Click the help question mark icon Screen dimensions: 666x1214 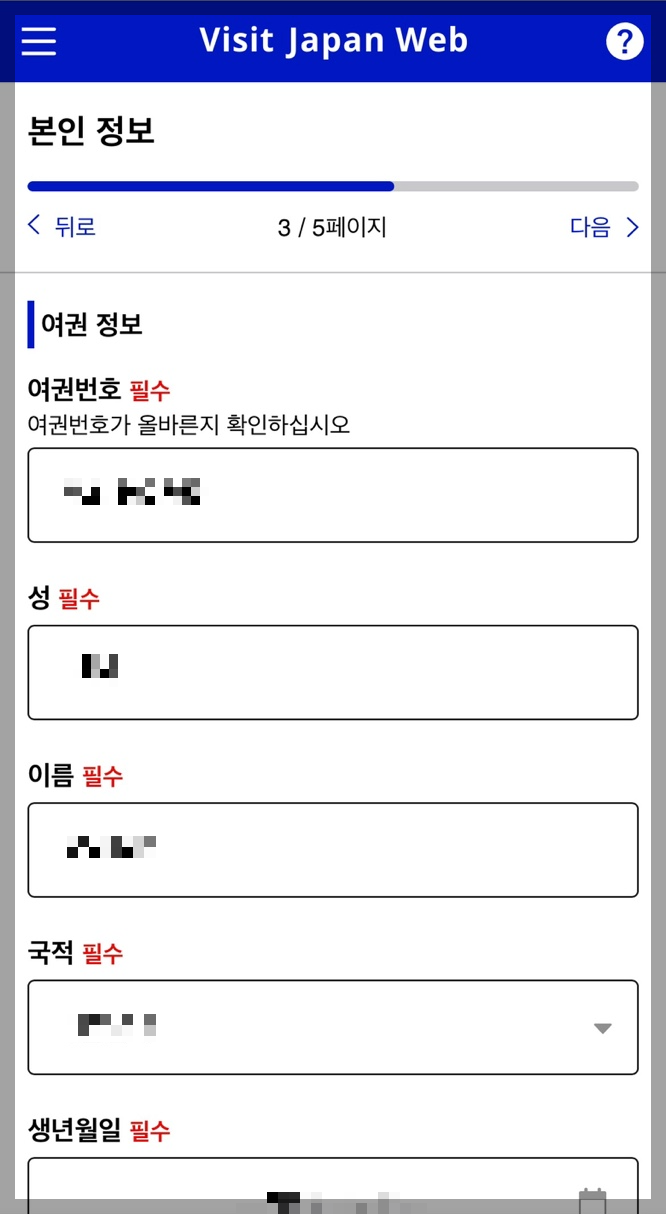click(x=624, y=41)
